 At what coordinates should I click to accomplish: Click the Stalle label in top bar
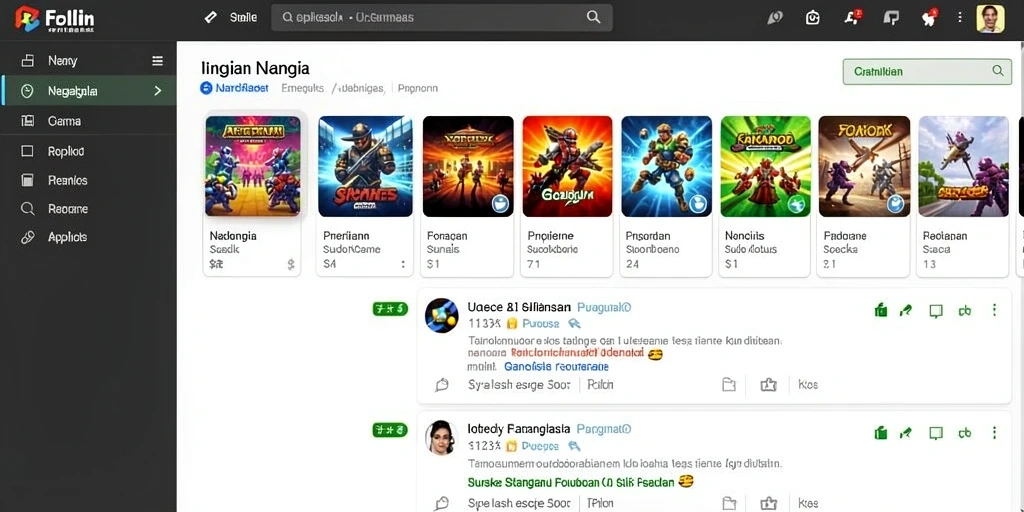click(x=243, y=18)
